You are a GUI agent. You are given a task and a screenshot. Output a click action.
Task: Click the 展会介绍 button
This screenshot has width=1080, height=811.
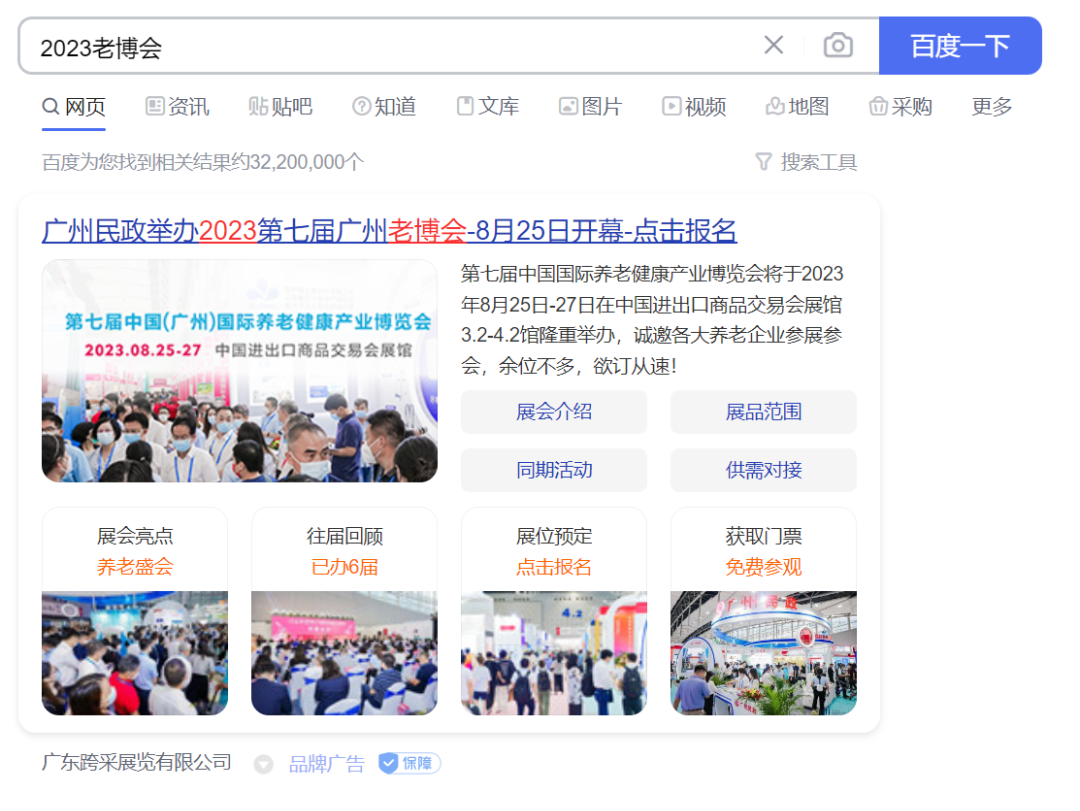coord(554,412)
